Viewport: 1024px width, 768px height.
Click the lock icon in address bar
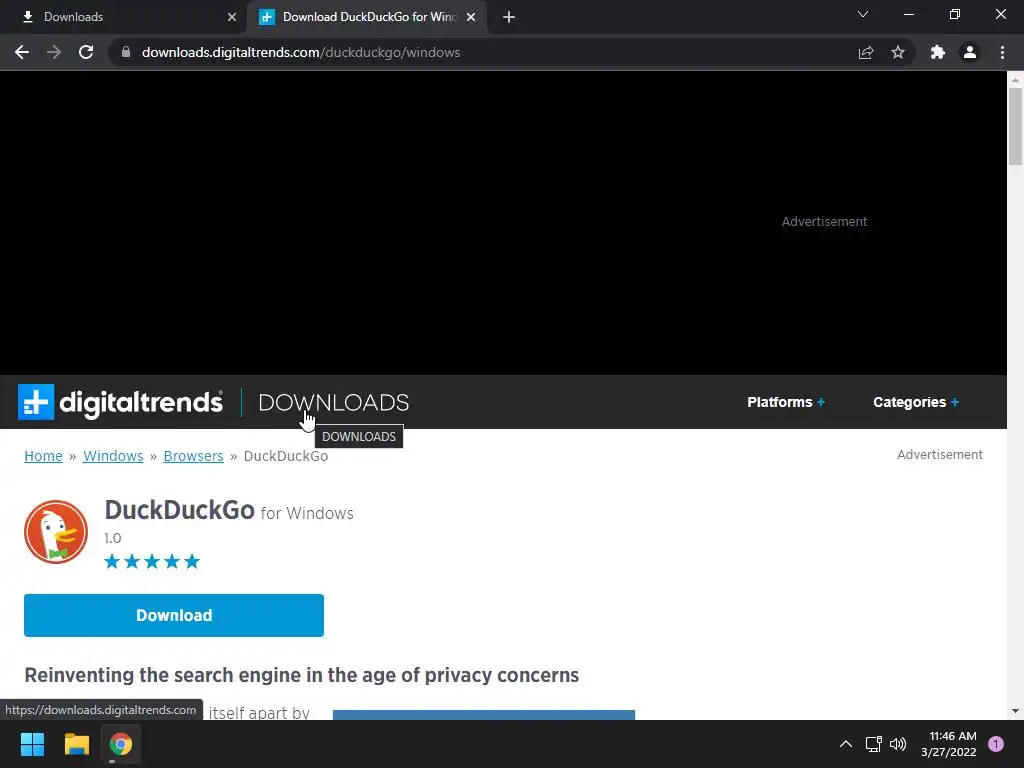pyautogui.click(x=126, y=52)
